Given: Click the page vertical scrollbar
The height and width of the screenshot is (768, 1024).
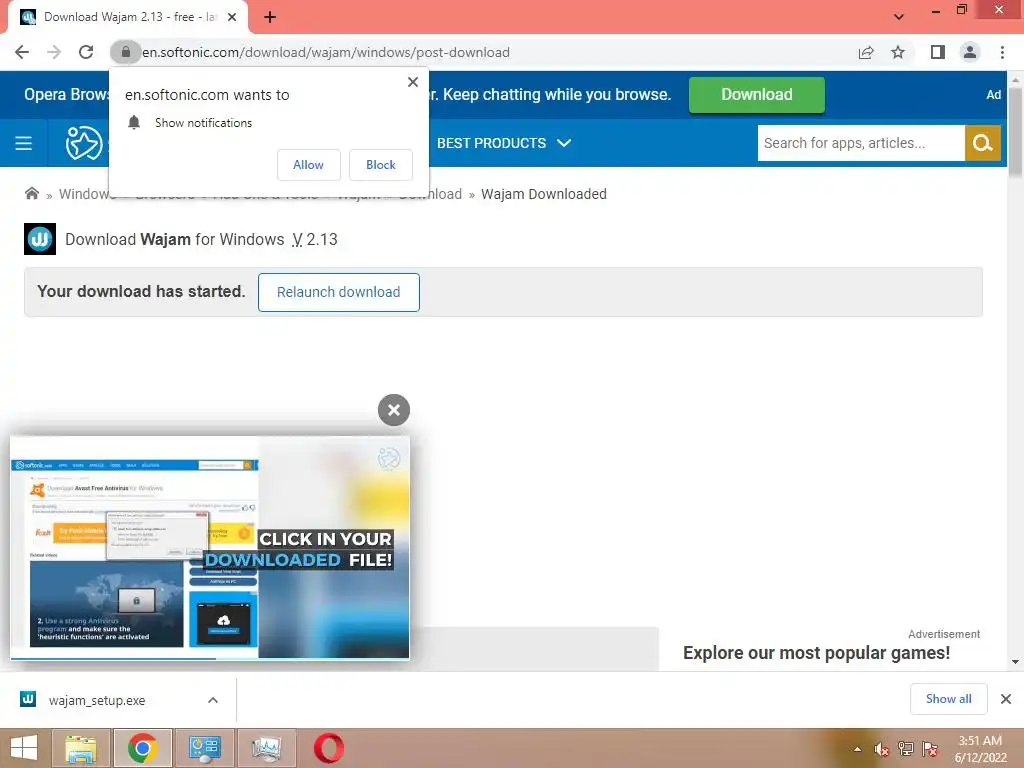Looking at the screenshot, I should click(1015, 132).
